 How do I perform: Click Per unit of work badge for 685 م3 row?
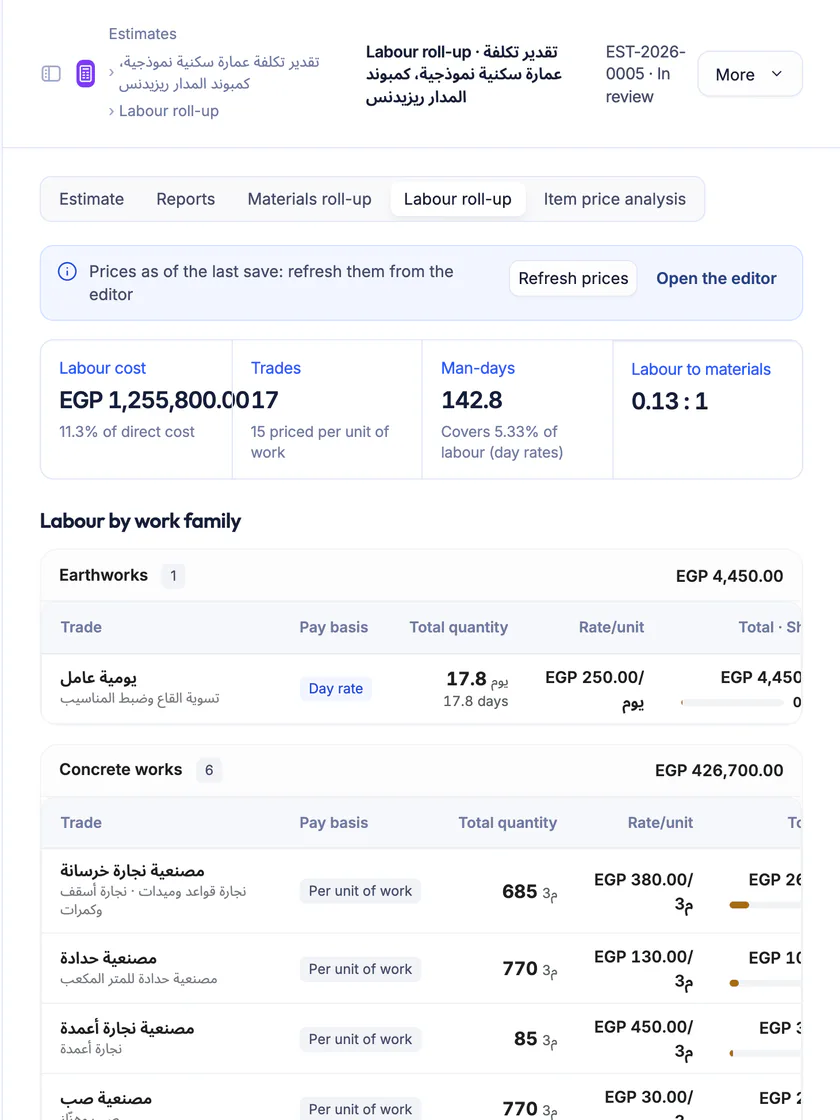pyautogui.click(x=360, y=891)
